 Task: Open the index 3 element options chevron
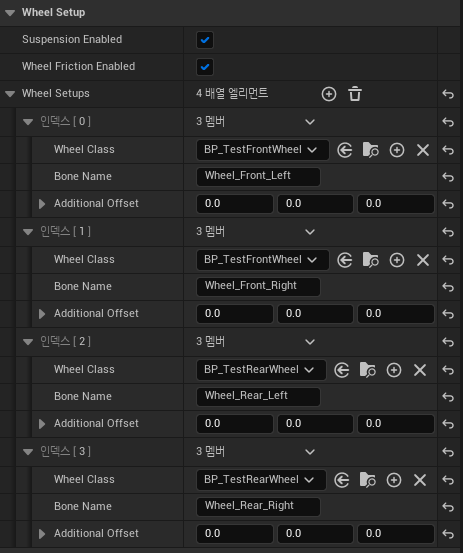[x=310, y=452]
